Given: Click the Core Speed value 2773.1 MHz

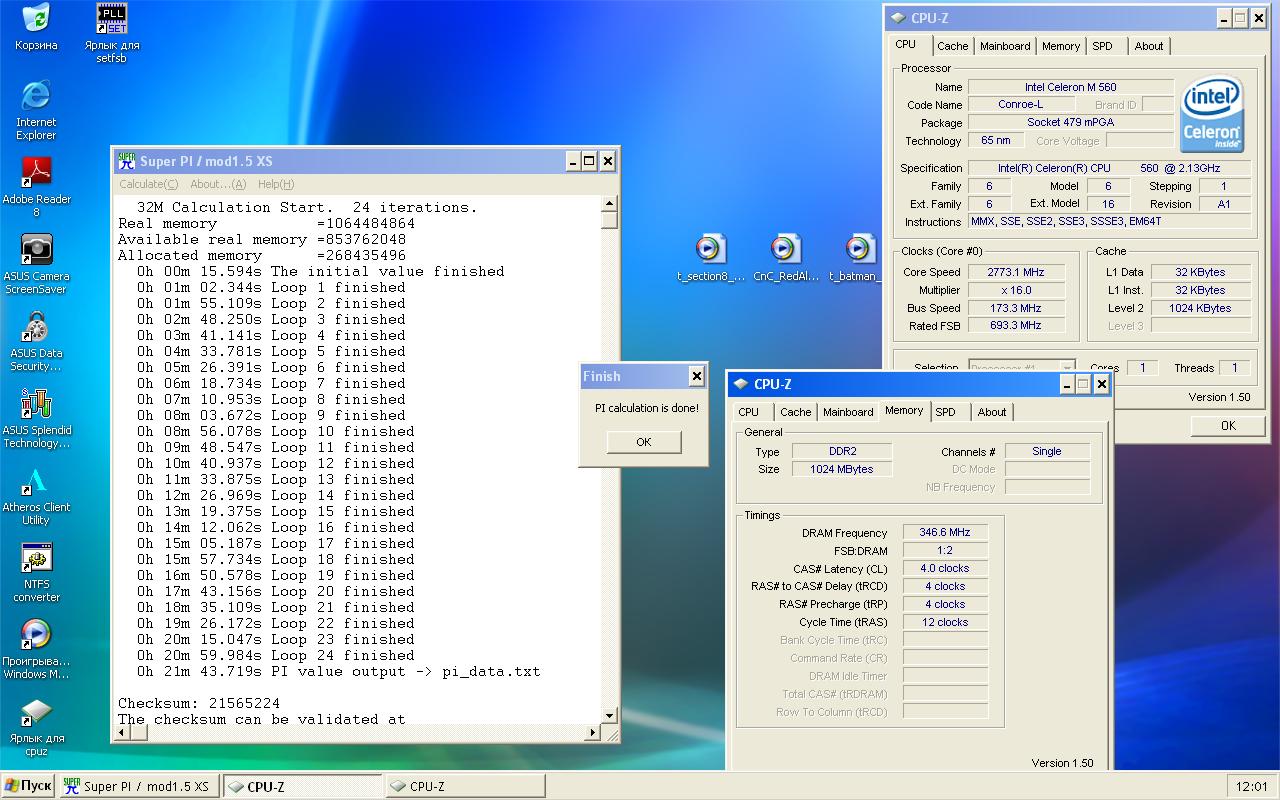Looking at the screenshot, I should pos(1016,272).
